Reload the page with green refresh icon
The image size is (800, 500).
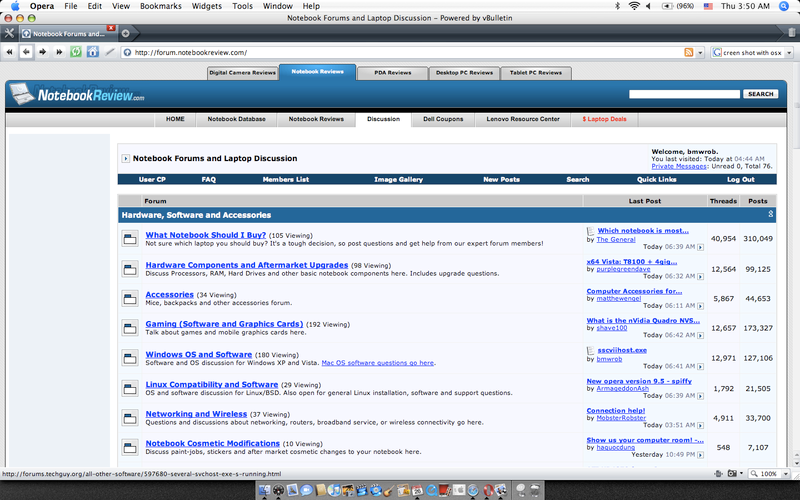pyautogui.click(x=76, y=52)
